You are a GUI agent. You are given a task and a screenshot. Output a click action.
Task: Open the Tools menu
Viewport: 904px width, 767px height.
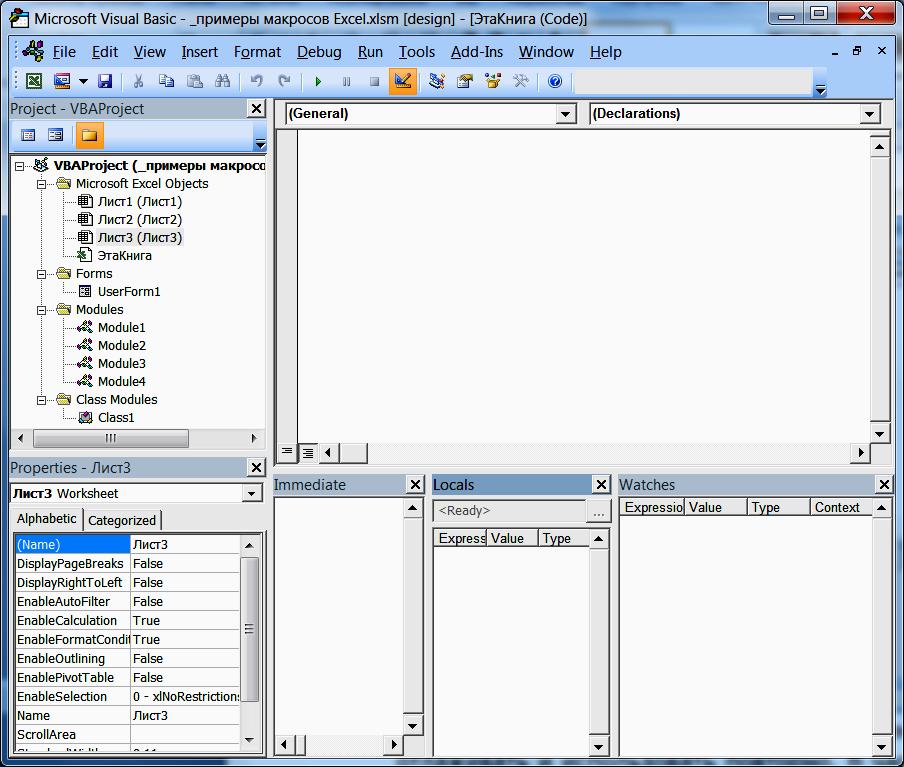click(x=417, y=52)
